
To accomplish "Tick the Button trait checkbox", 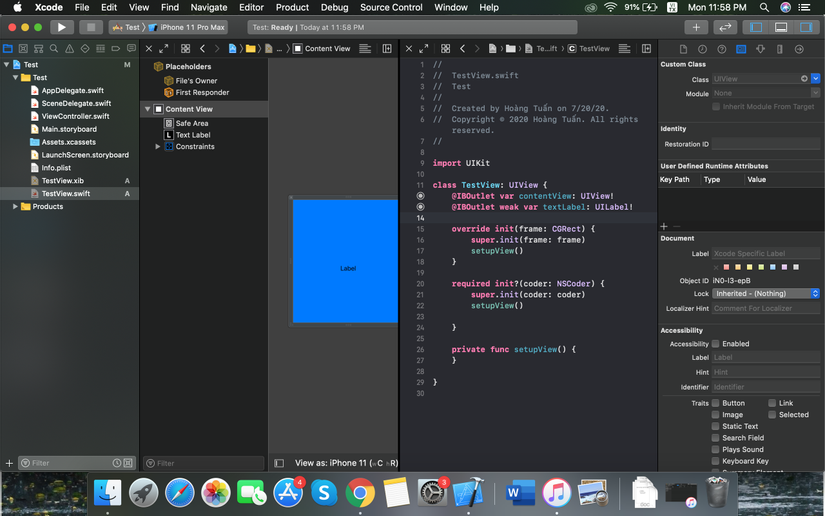I will [x=715, y=403].
